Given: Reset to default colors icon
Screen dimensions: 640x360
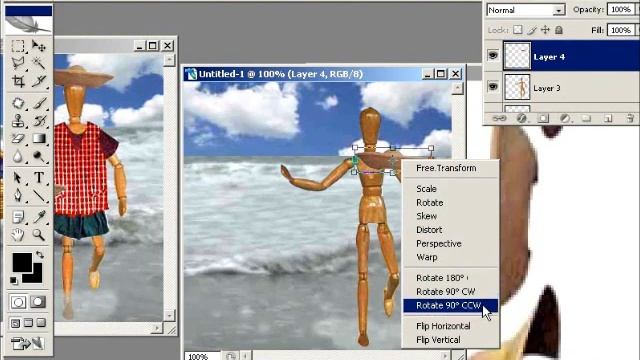Looking at the screenshot, I should pos(13,280).
